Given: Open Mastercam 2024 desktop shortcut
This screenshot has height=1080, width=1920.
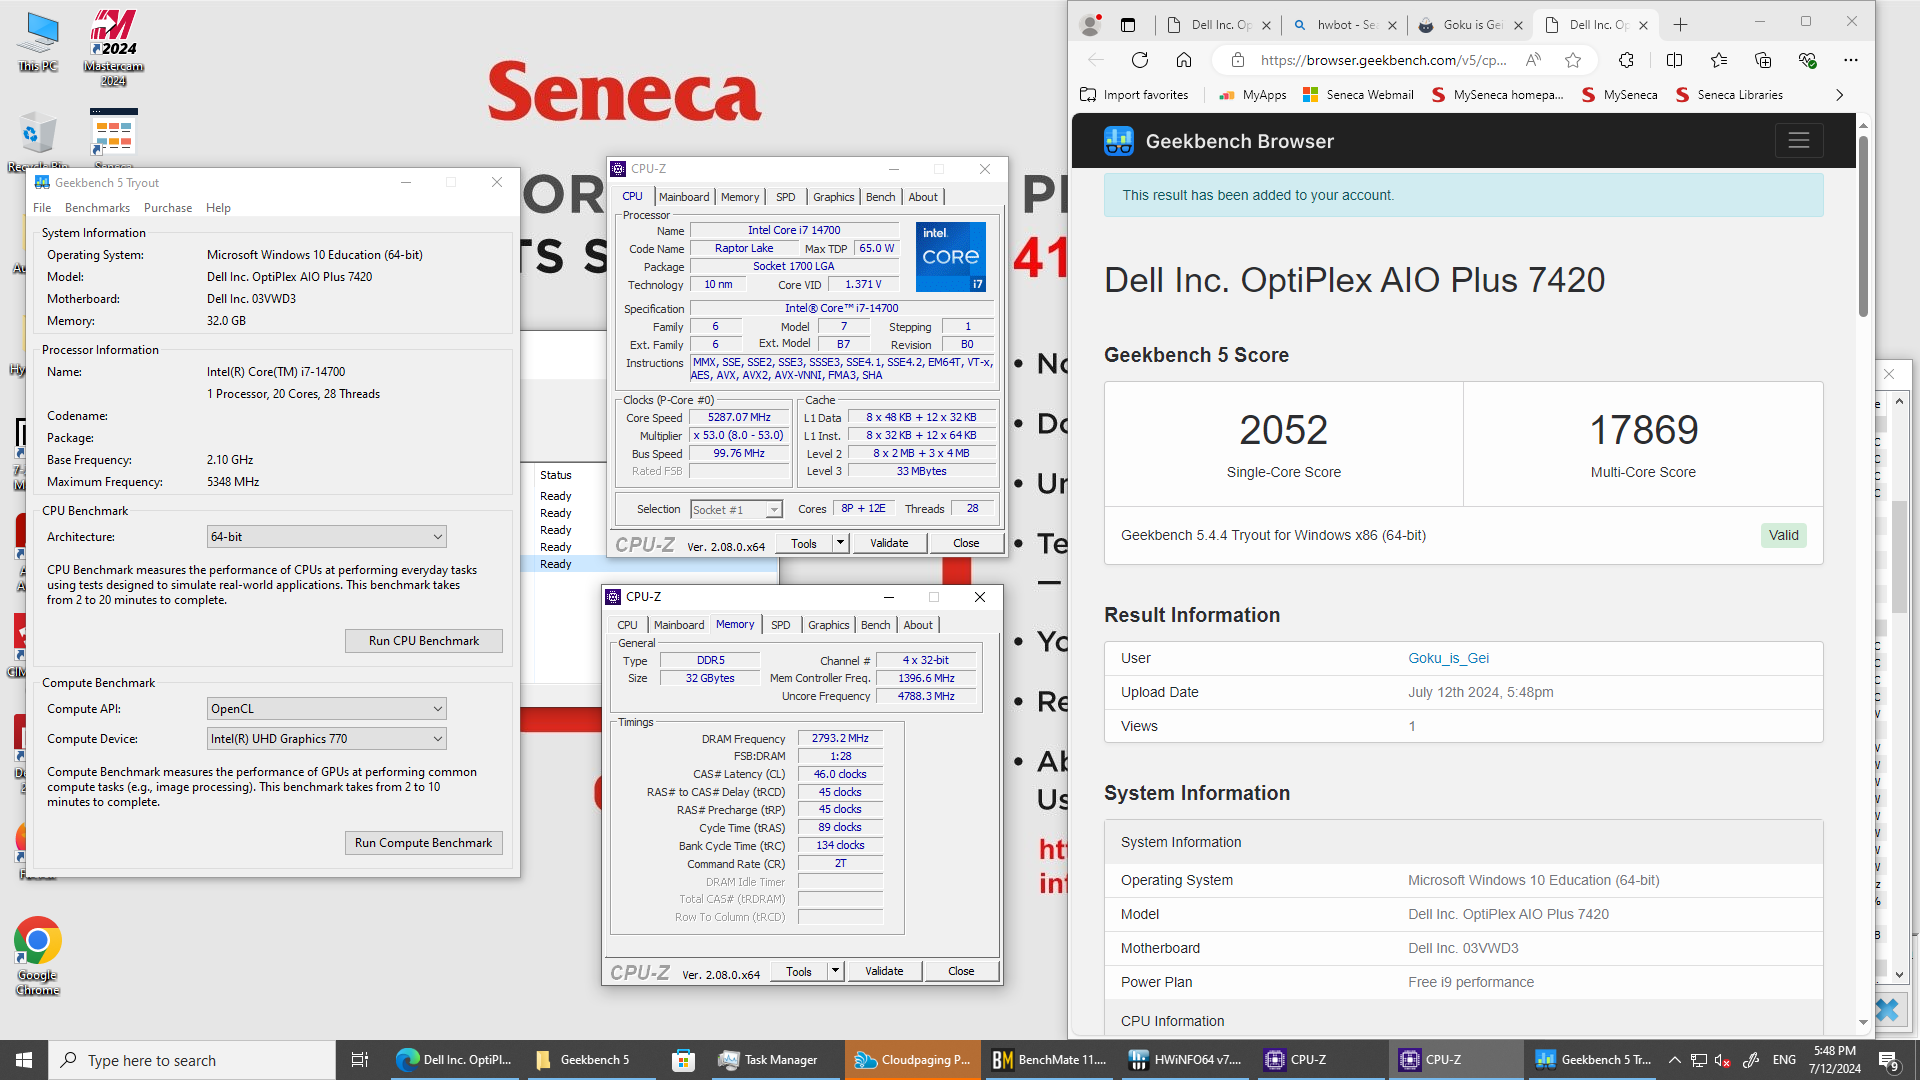Looking at the screenshot, I should pos(113,47).
